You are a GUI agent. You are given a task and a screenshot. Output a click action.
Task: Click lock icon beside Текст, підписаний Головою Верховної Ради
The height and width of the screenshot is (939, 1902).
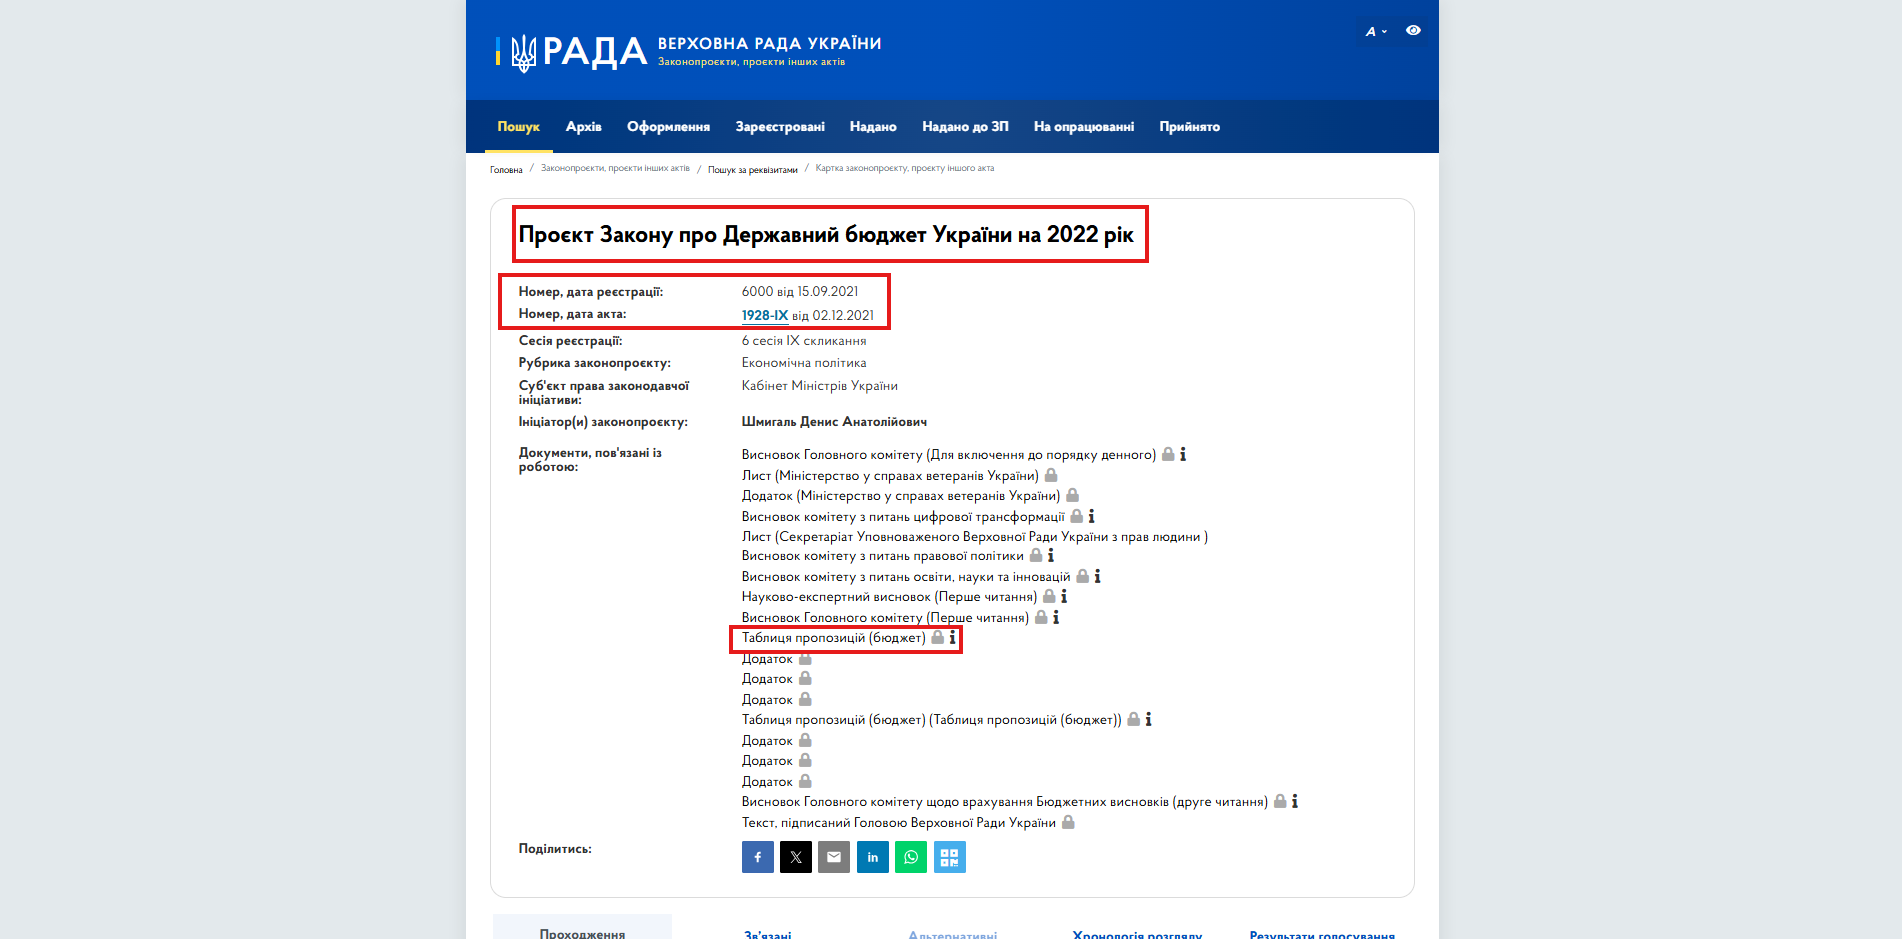tap(1068, 822)
